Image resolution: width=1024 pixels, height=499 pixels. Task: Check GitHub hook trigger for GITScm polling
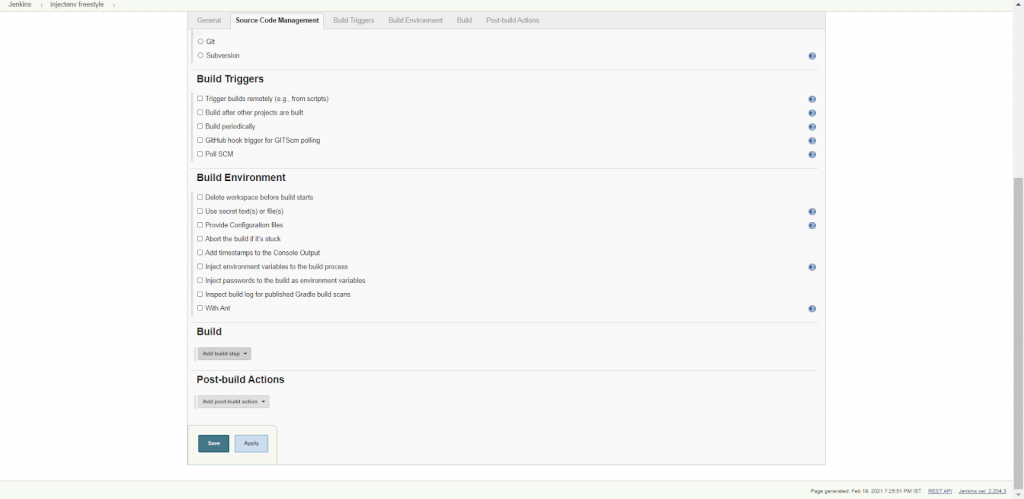coord(200,140)
